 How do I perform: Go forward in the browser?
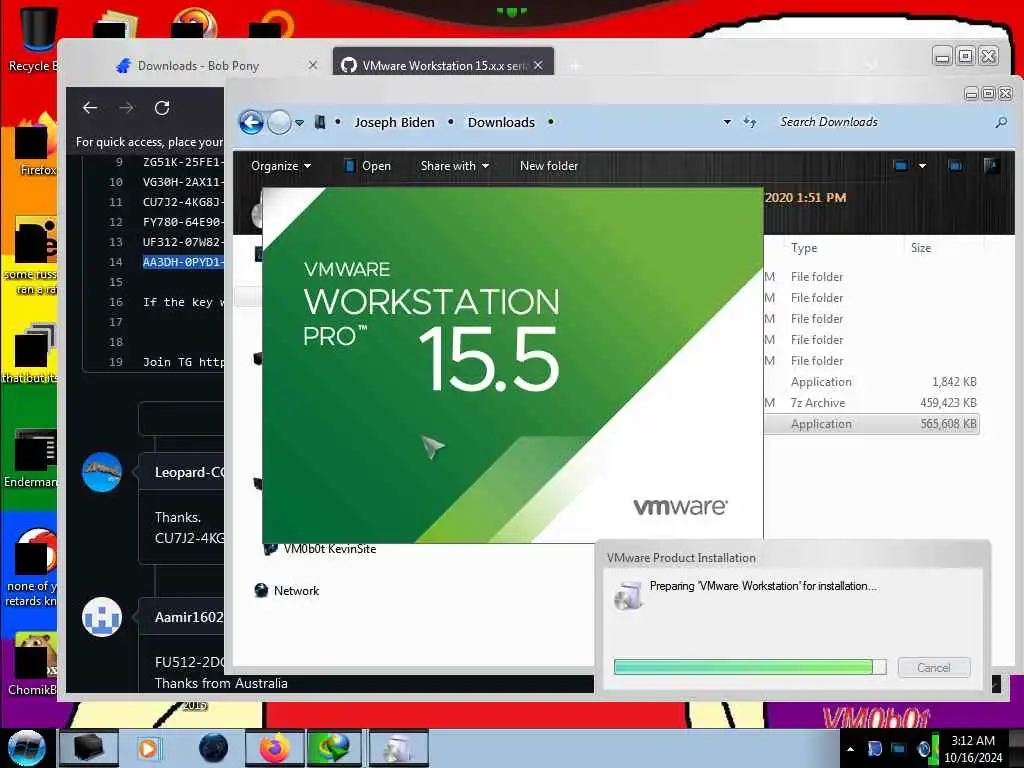126,108
